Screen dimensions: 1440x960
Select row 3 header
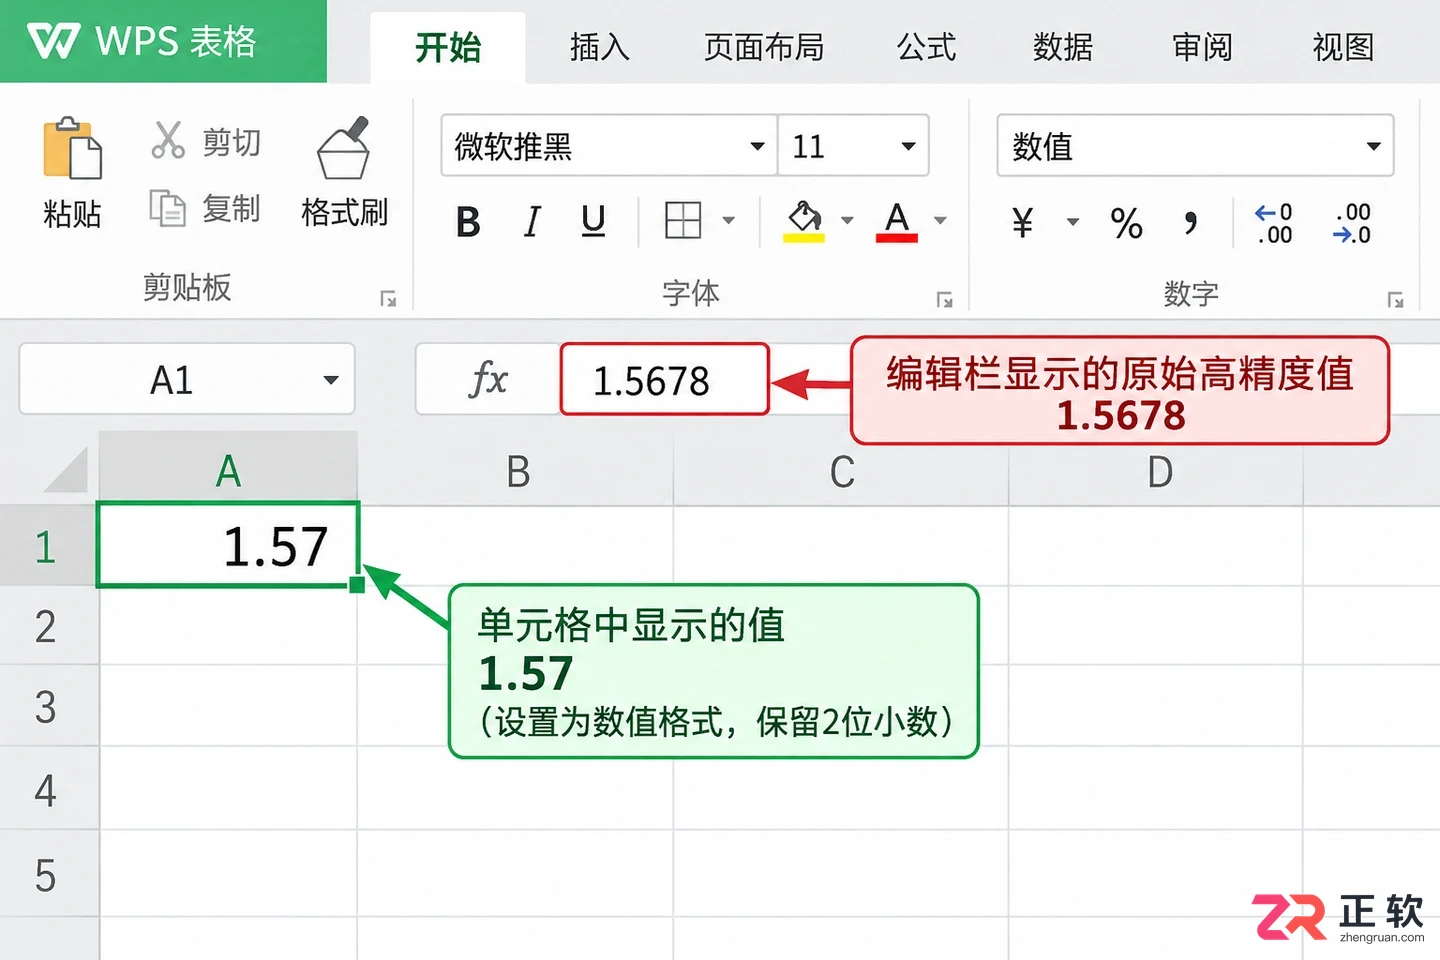tap(49, 706)
